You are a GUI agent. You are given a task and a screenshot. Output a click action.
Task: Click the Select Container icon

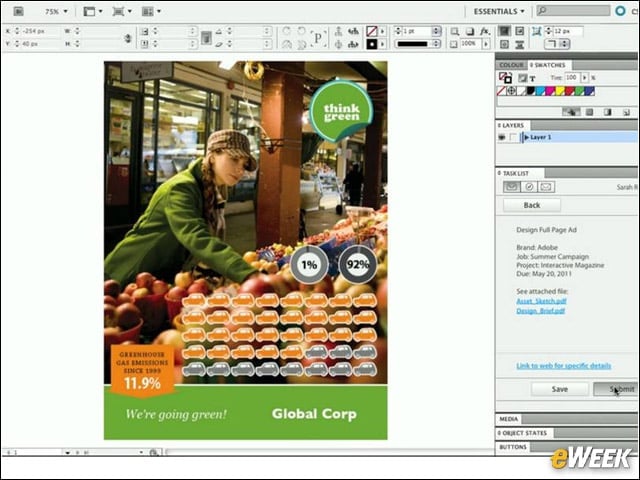[338, 31]
